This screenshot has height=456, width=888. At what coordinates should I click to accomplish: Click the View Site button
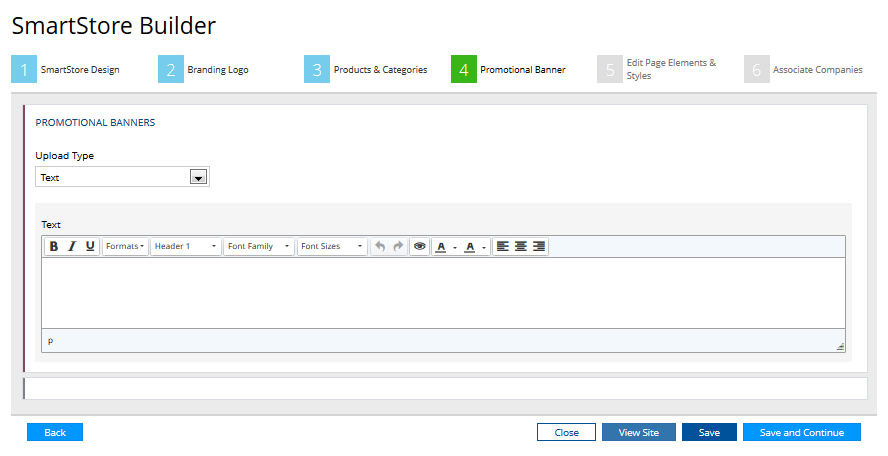click(x=638, y=432)
